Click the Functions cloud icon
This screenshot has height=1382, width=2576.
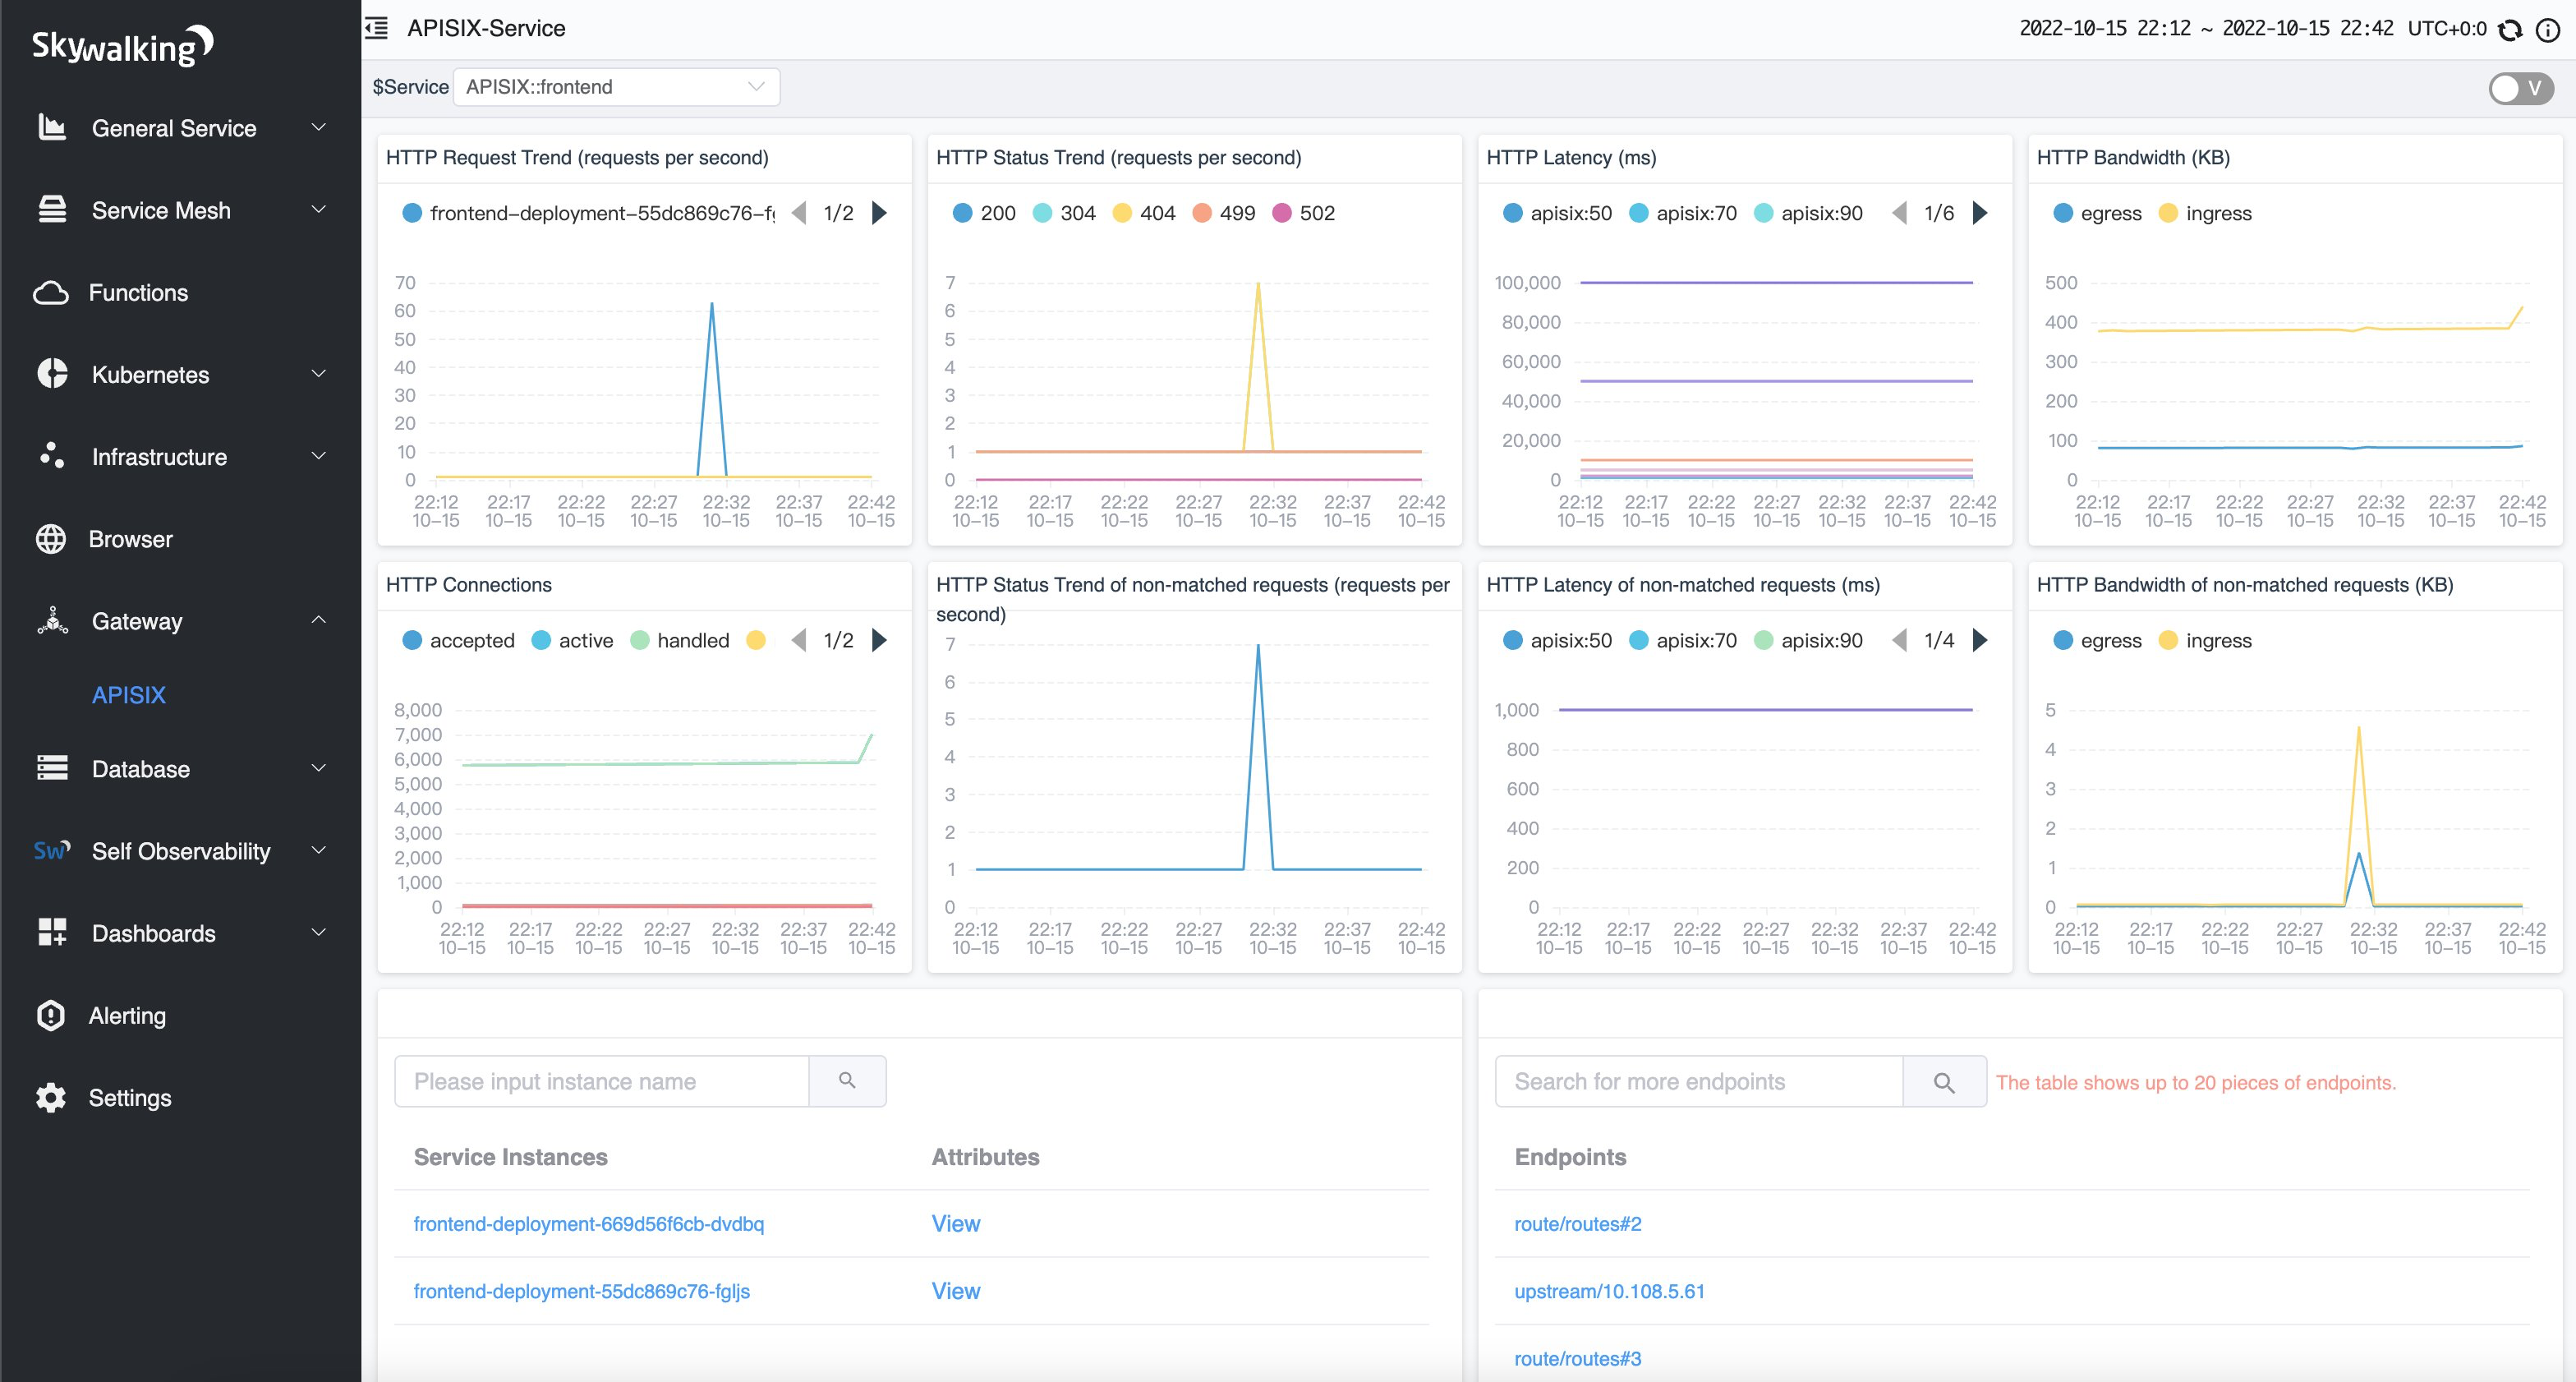click(51, 293)
